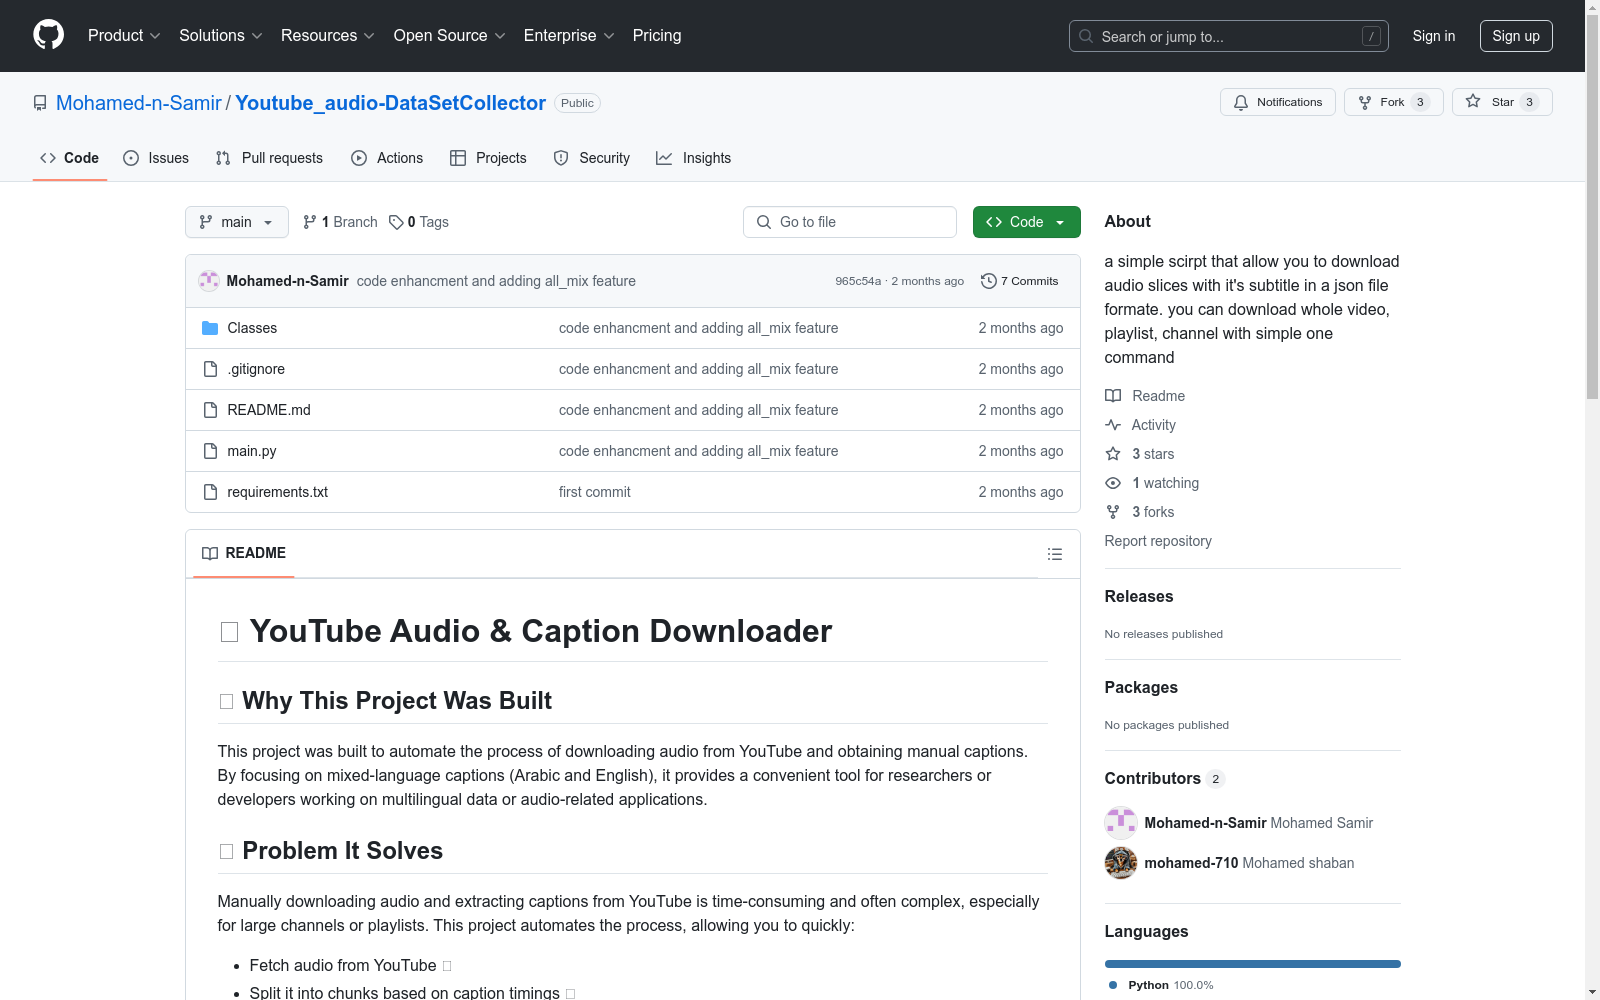This screenshot has width=1600, height=1000.
Task: Open mohamed-710 contributor profile name
Action: [x=1192, y=863]
